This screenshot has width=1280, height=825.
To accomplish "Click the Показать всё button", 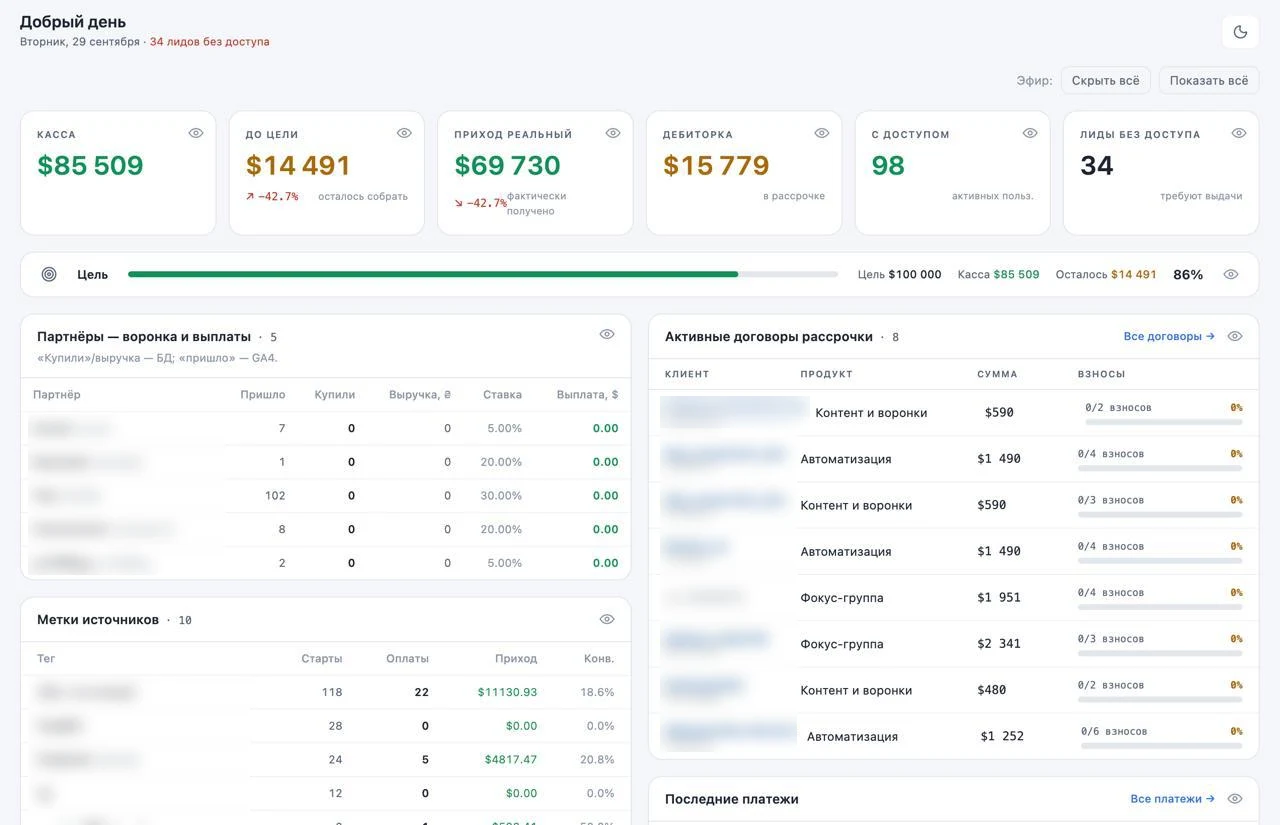I will pos(1209,80).
